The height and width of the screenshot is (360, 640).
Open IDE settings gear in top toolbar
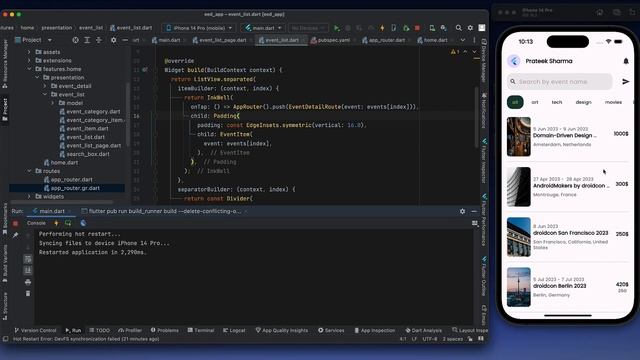470,28
